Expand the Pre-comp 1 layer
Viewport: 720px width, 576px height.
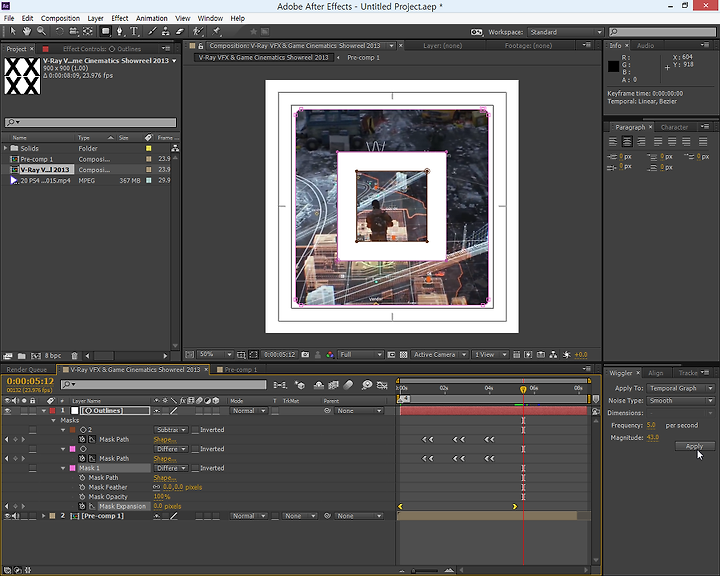tap(44, 516)
